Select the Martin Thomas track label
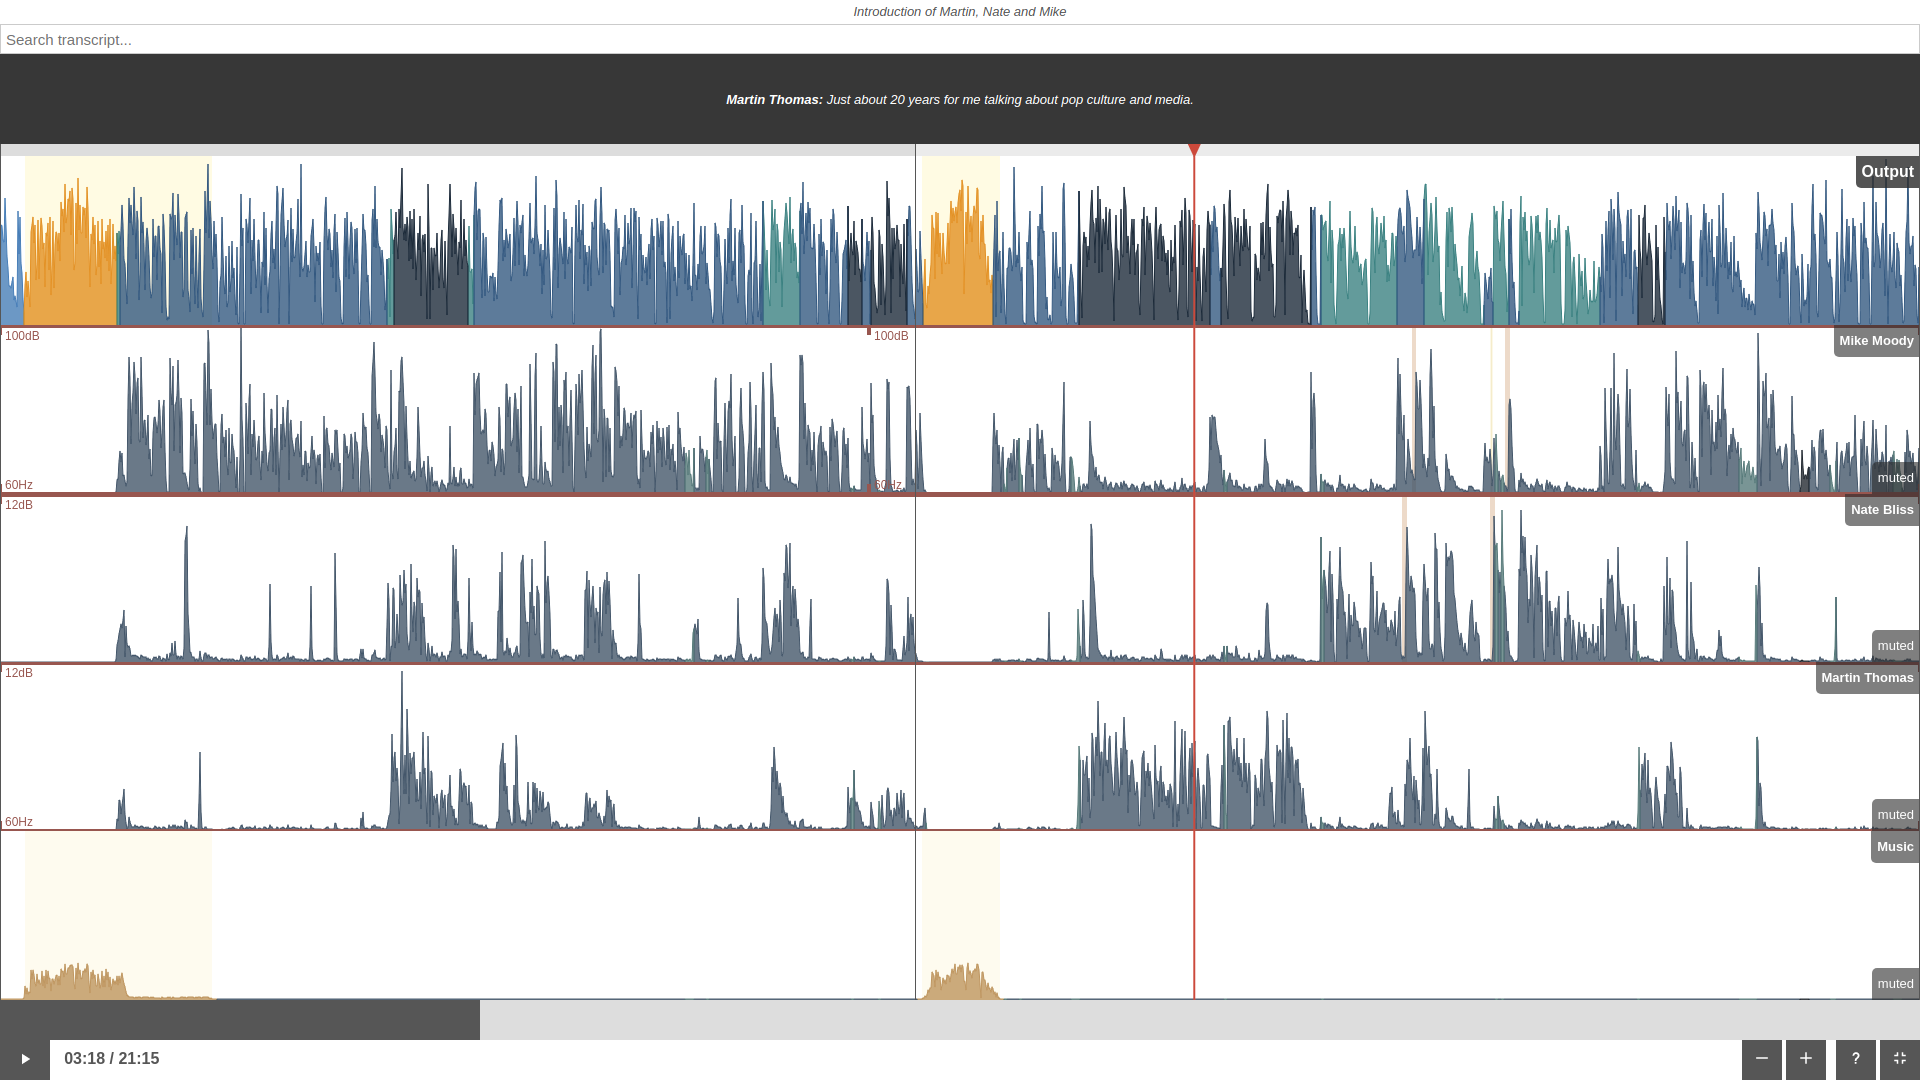Image resolution: width=1920 pixels, height=1080 pixels. click(1867, 678)
